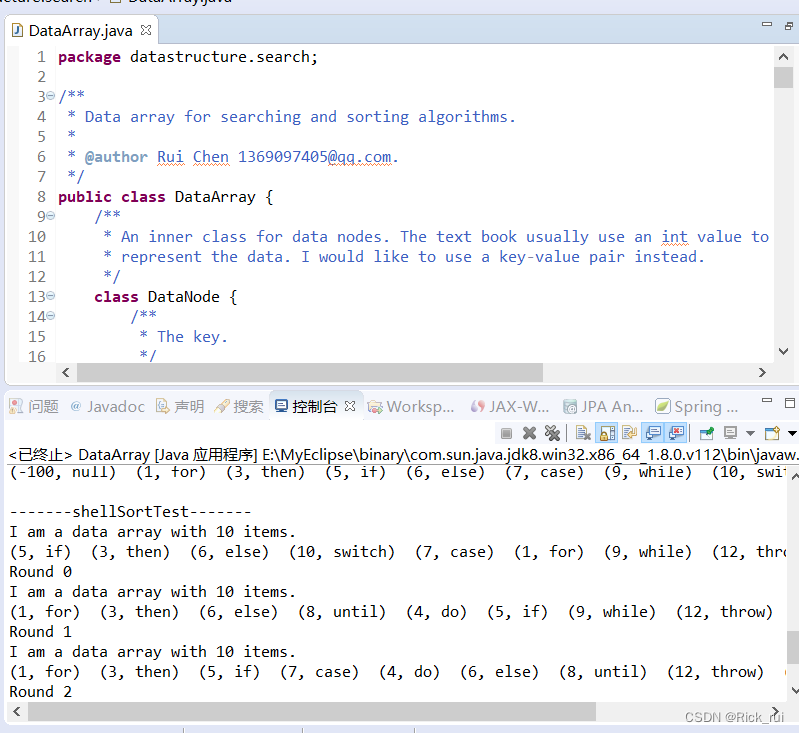The width and height of the screenshot is (799, 733).
Task: Collapse the DataNode class at line 13
Action: click(50, 296)
